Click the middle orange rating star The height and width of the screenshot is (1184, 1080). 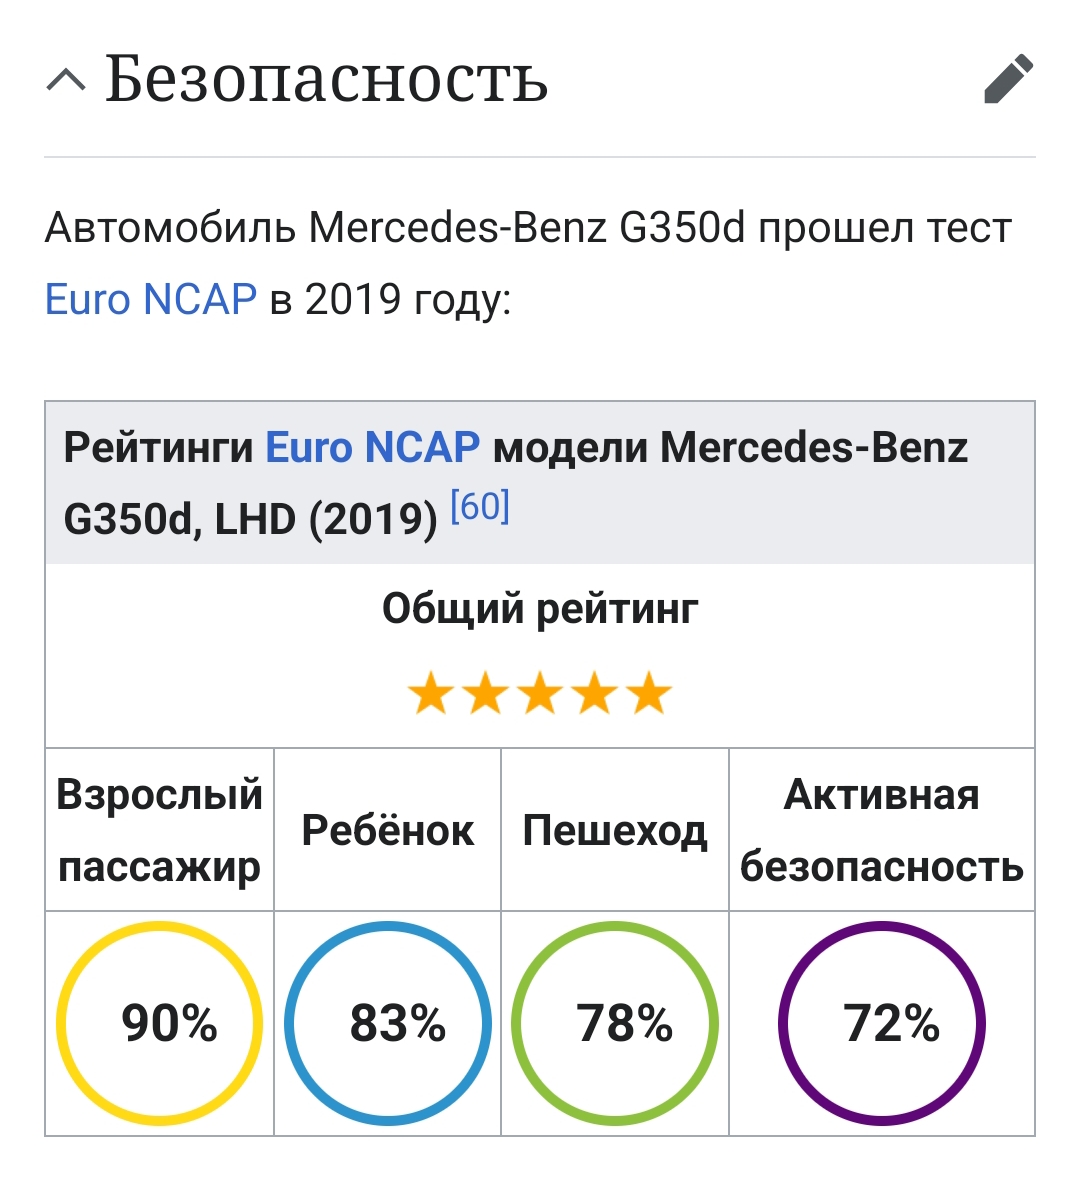pyautogui.click(x=540, y=694)
